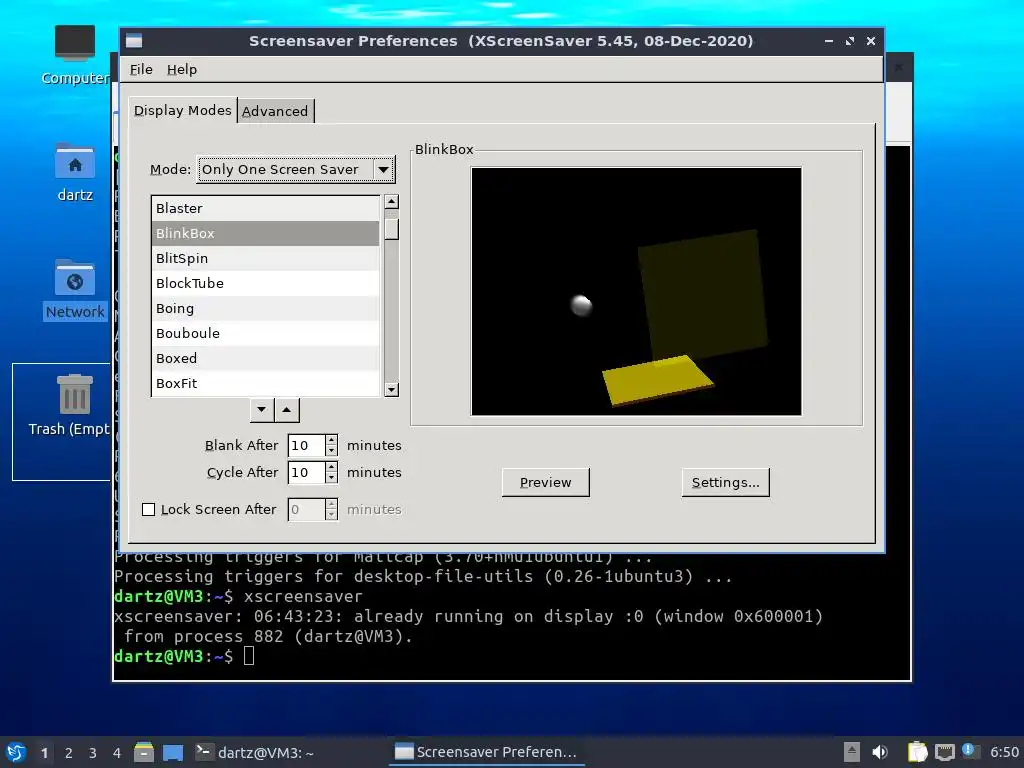The width and height of the screenshot is (1024, 768).
Task: Click the update notification tray icon
Action: 969,750
